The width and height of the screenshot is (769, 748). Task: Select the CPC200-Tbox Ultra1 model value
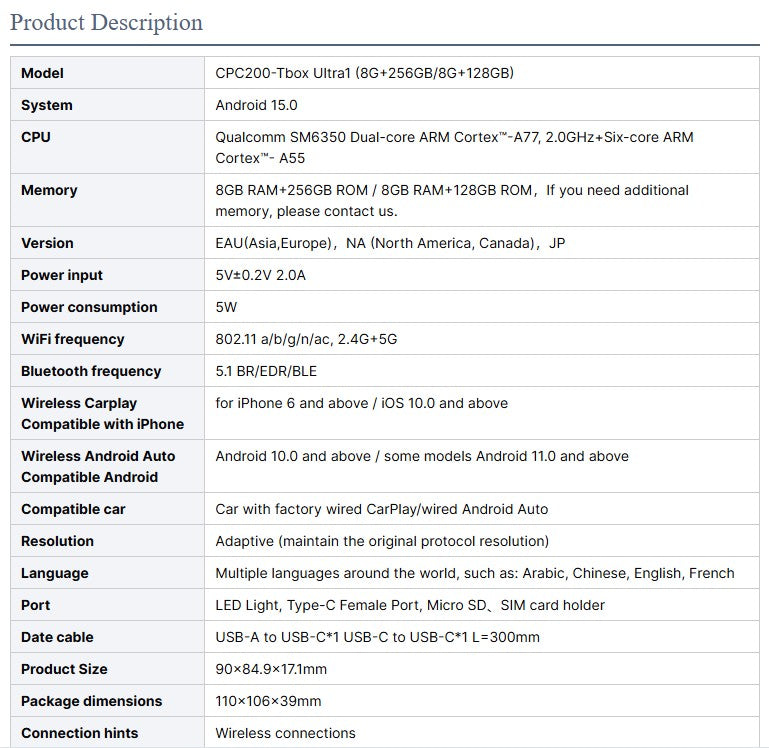(x=364, y=73)
